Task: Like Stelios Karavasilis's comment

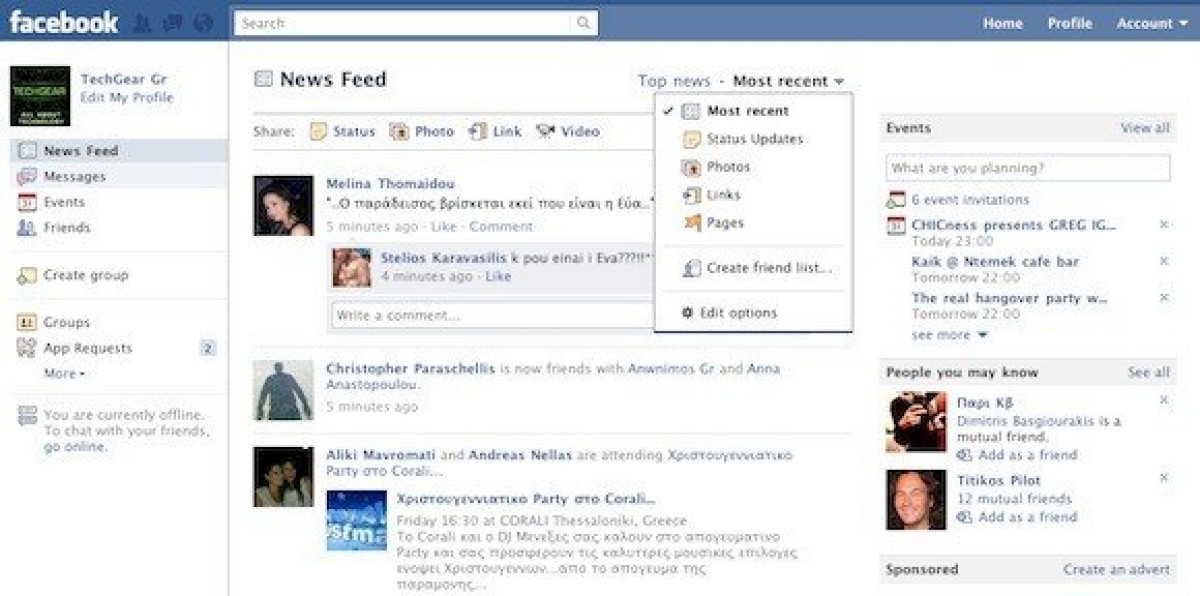Action: click(498, 276)
